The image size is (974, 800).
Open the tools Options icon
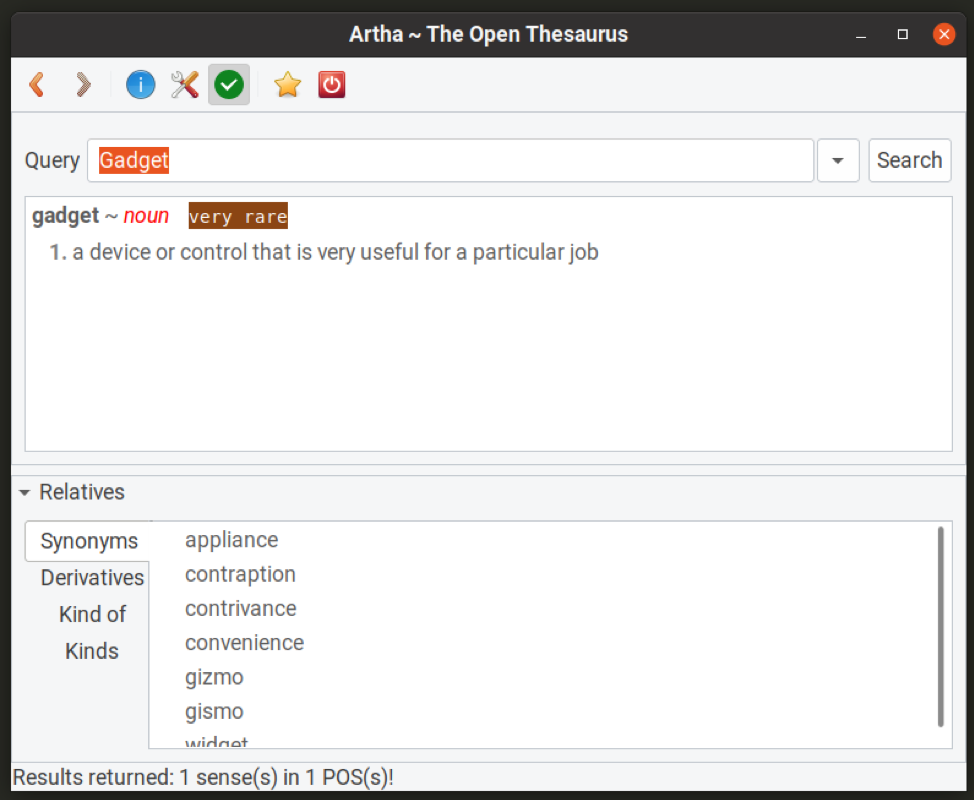click(184, 85)
